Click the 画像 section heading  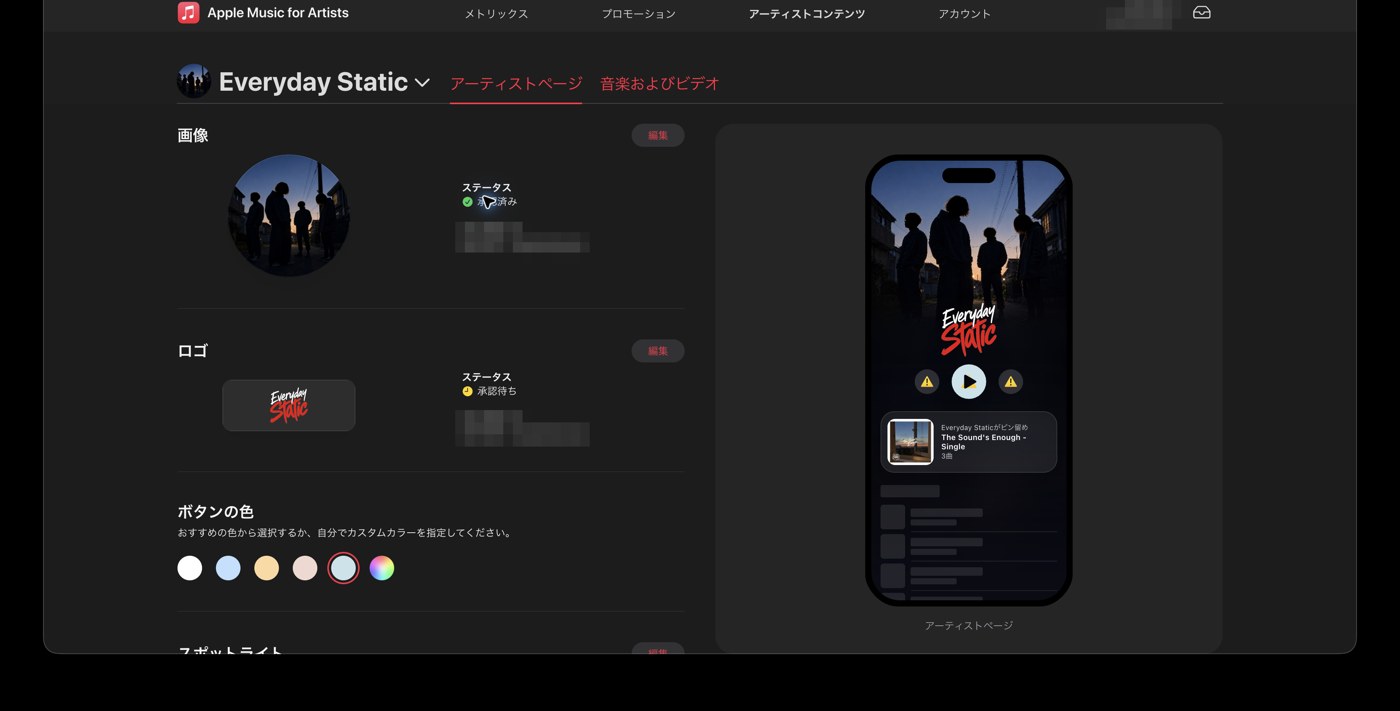coord(193,135)
